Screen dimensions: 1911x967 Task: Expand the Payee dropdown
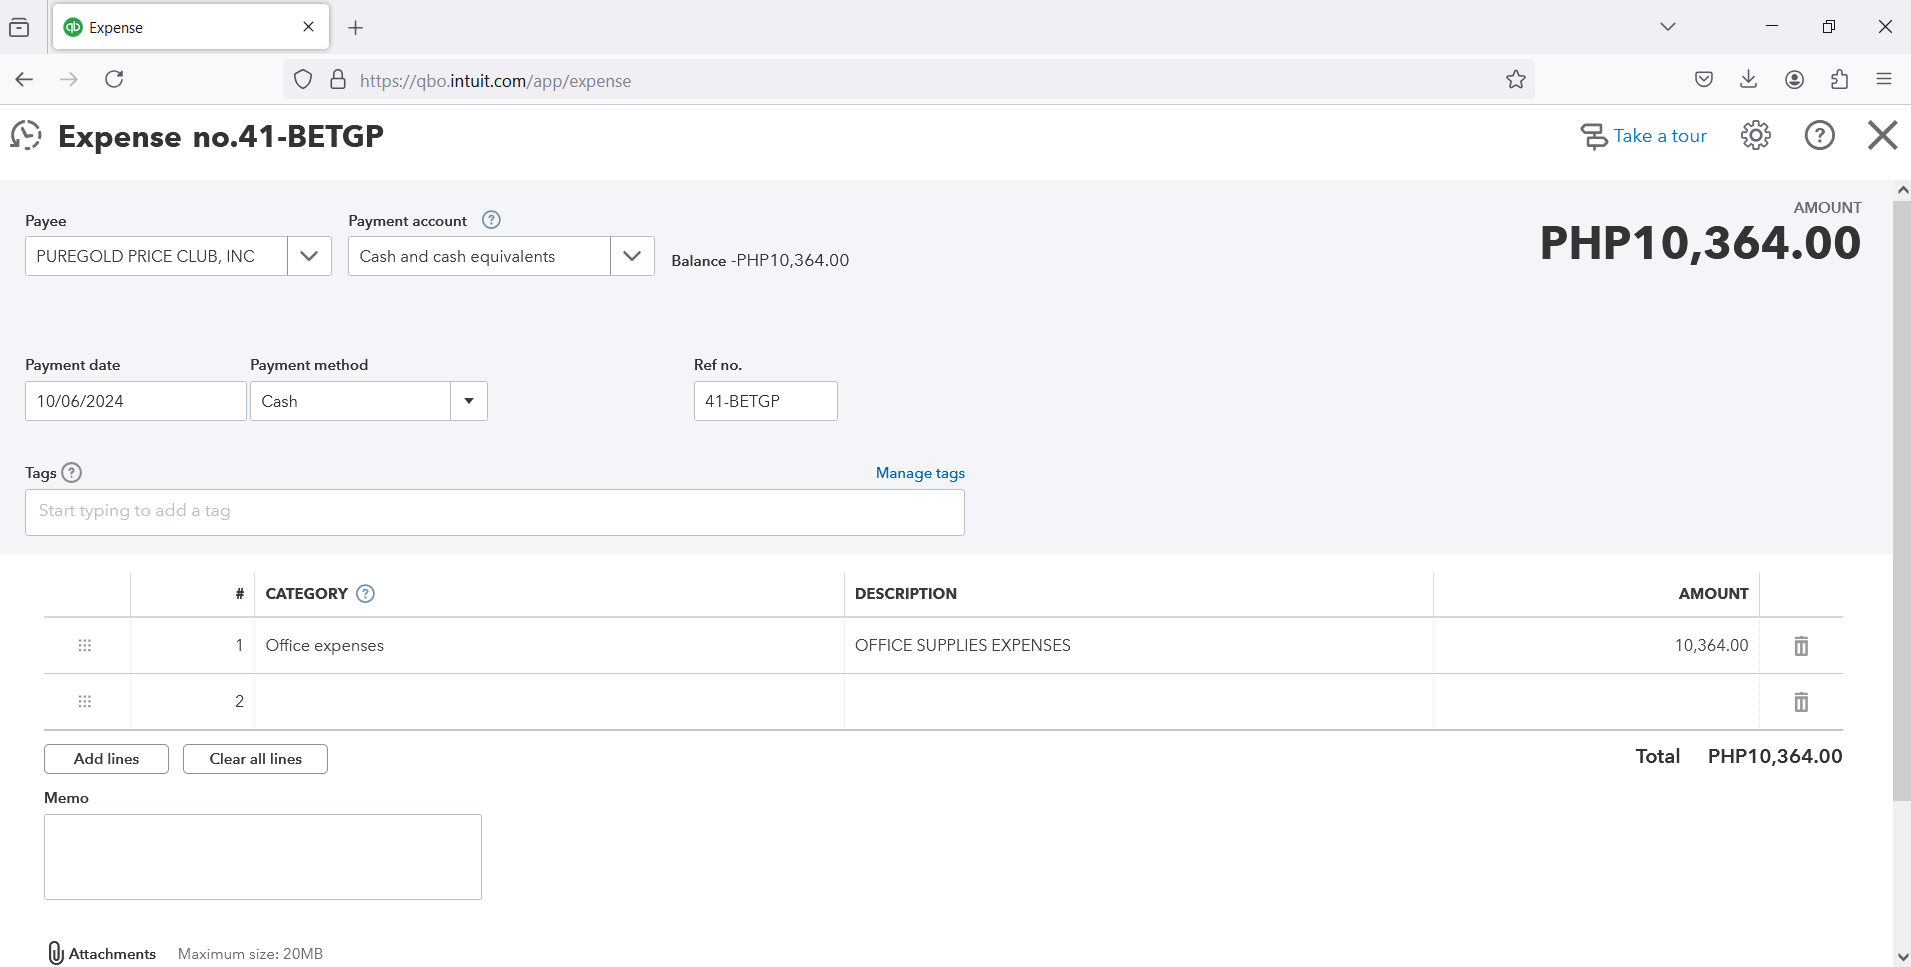tap(309, 256)
